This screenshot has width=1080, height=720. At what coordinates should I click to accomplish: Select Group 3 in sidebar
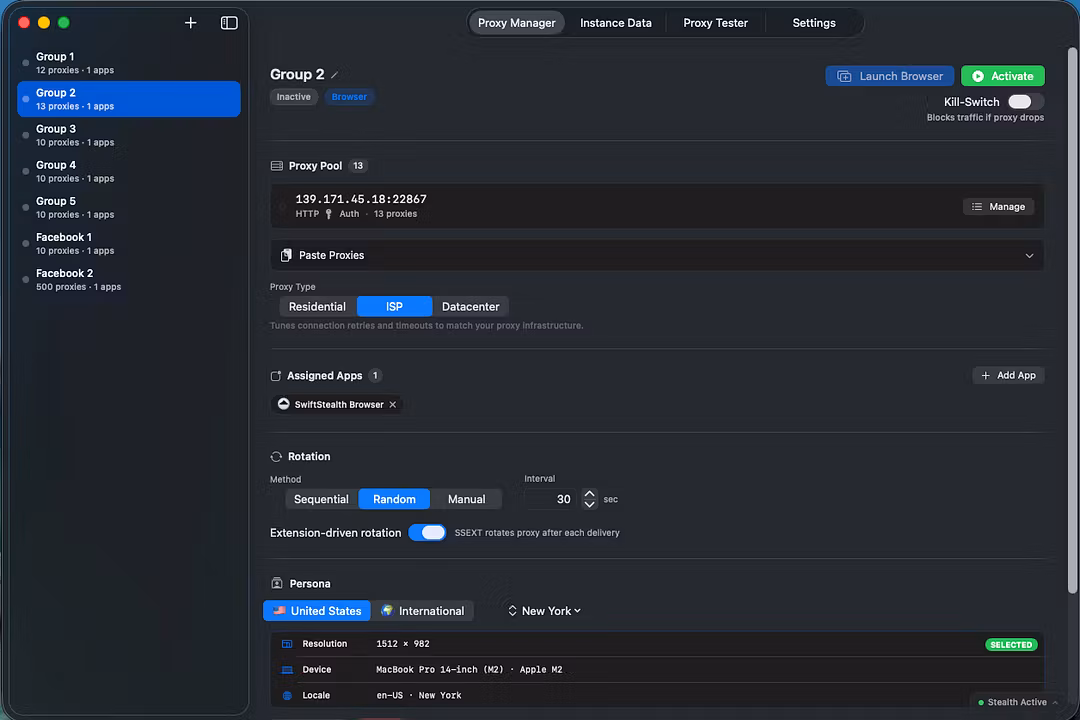pyautogui.click(x=129, y=136)
